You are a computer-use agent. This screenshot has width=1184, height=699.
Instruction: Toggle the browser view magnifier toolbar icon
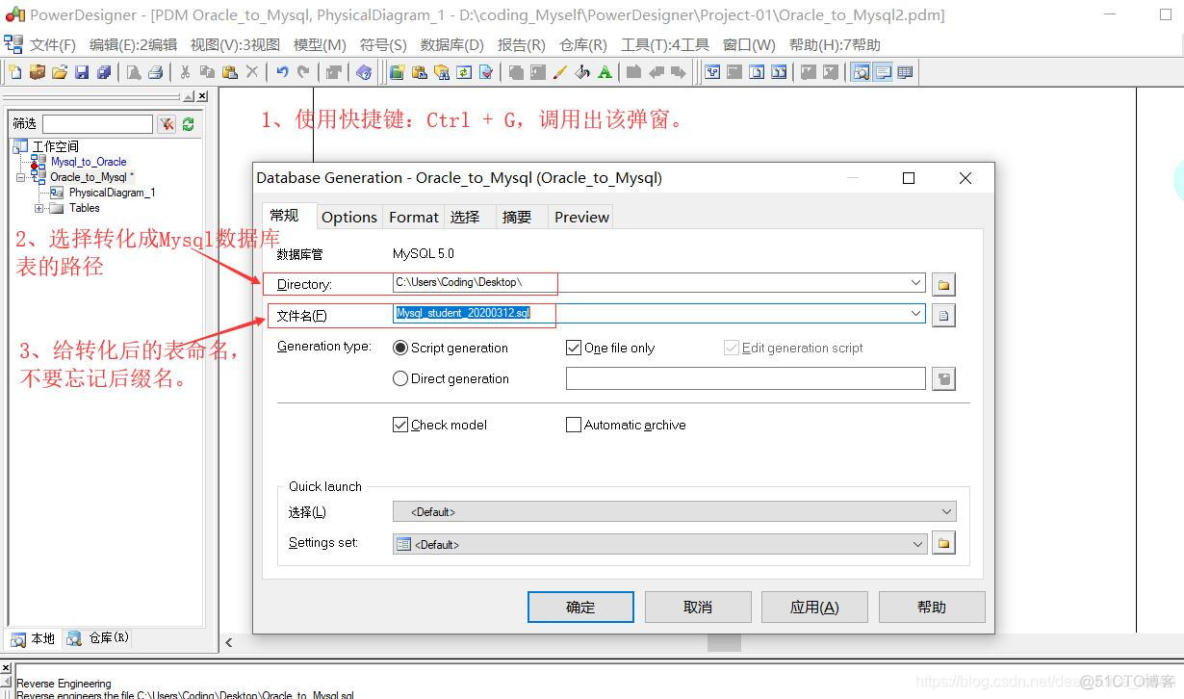pyautogui.click(x=860, y=72)
